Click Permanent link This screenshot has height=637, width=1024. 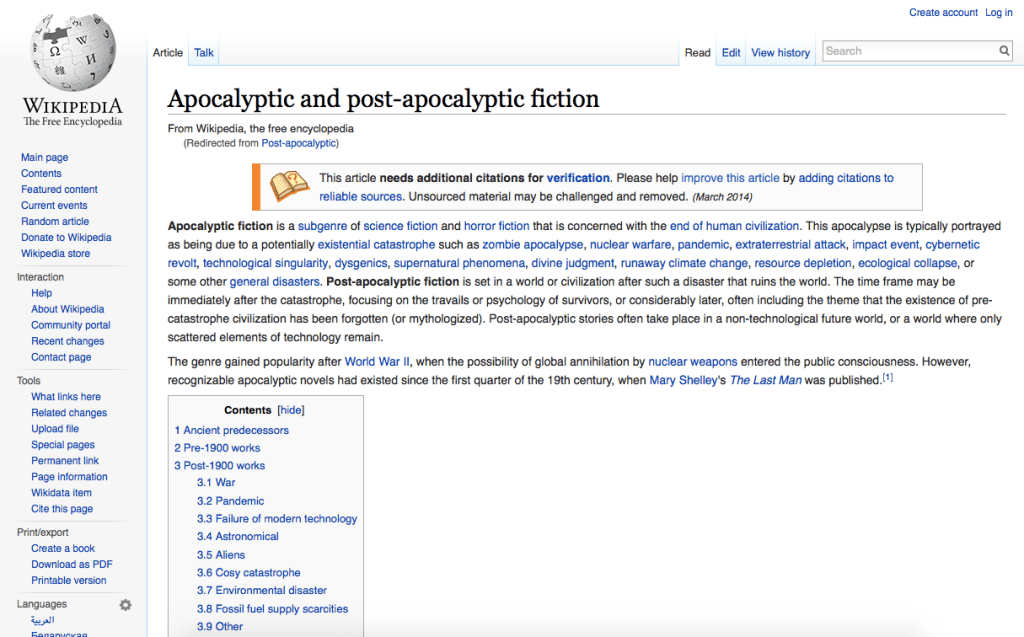pyautogui.click(x=65, y=461)
